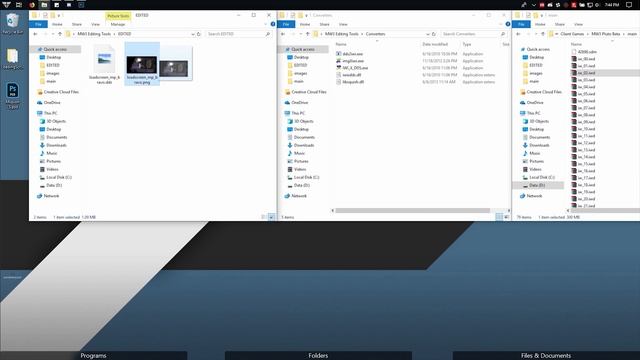Open Manage tab under Picture Tools
The height and width of the screenshot is (360, 640).
click(118, 24)
